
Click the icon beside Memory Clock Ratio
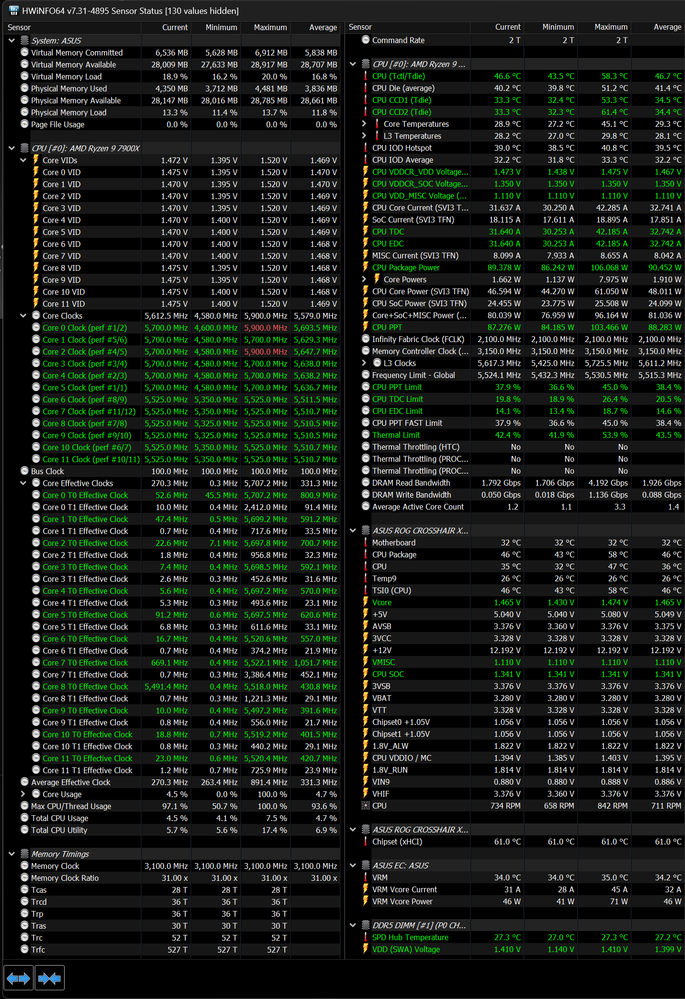point(24,877)
